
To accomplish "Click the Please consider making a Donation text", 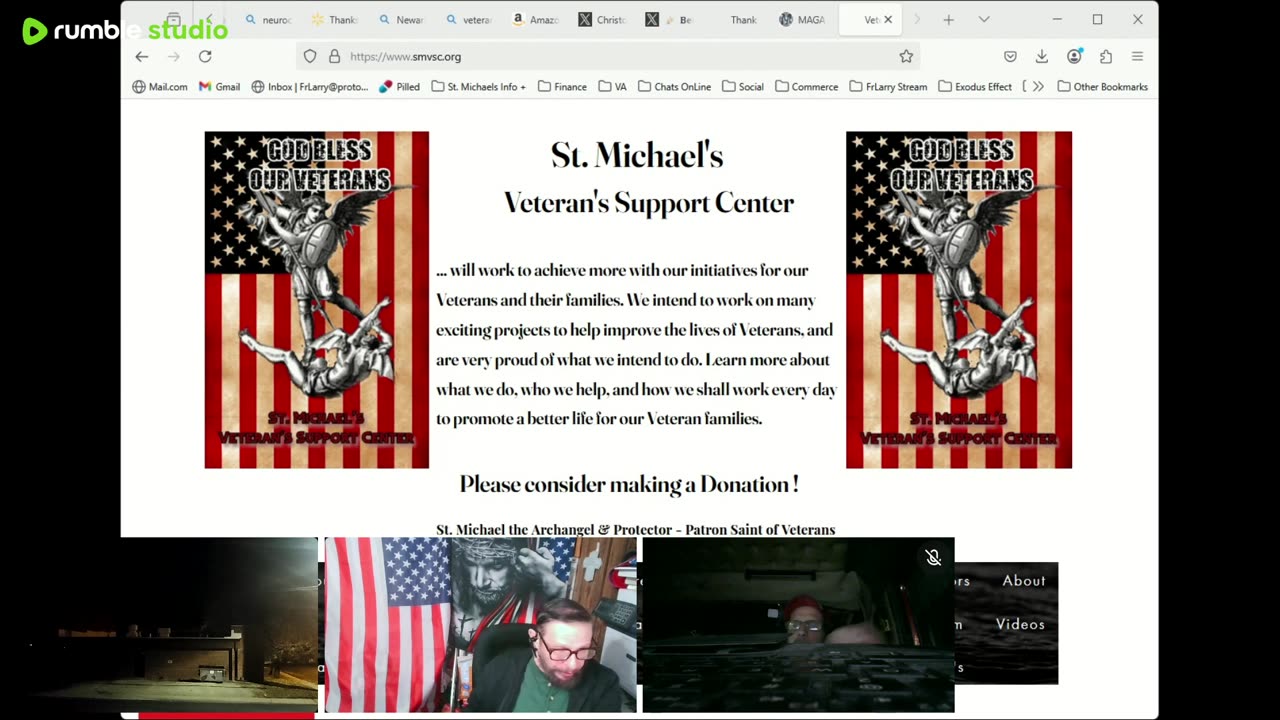I will (629, 484).
